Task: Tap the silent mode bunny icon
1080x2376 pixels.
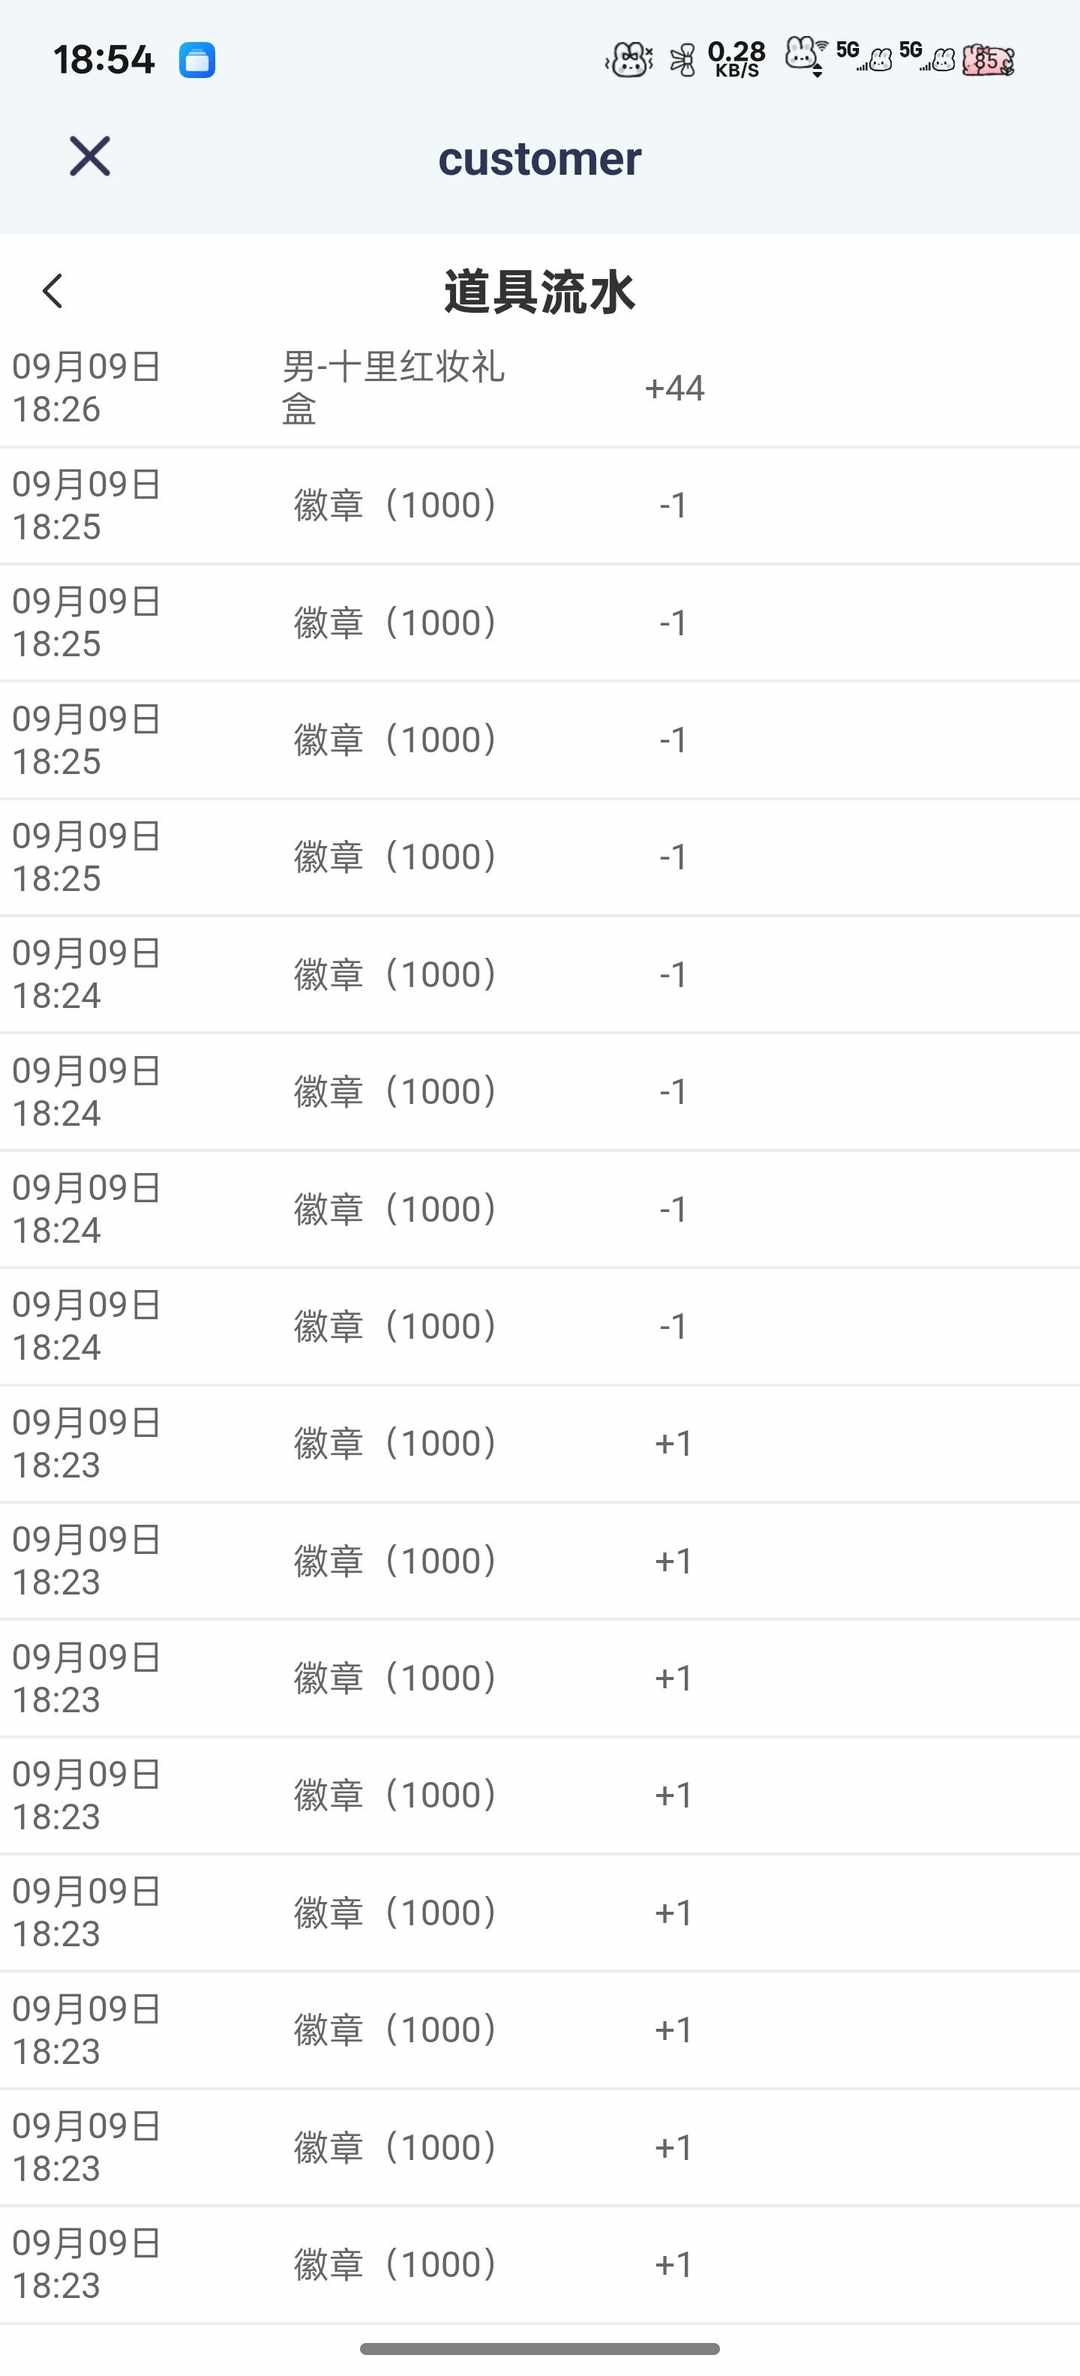Action: click(629, 60)
